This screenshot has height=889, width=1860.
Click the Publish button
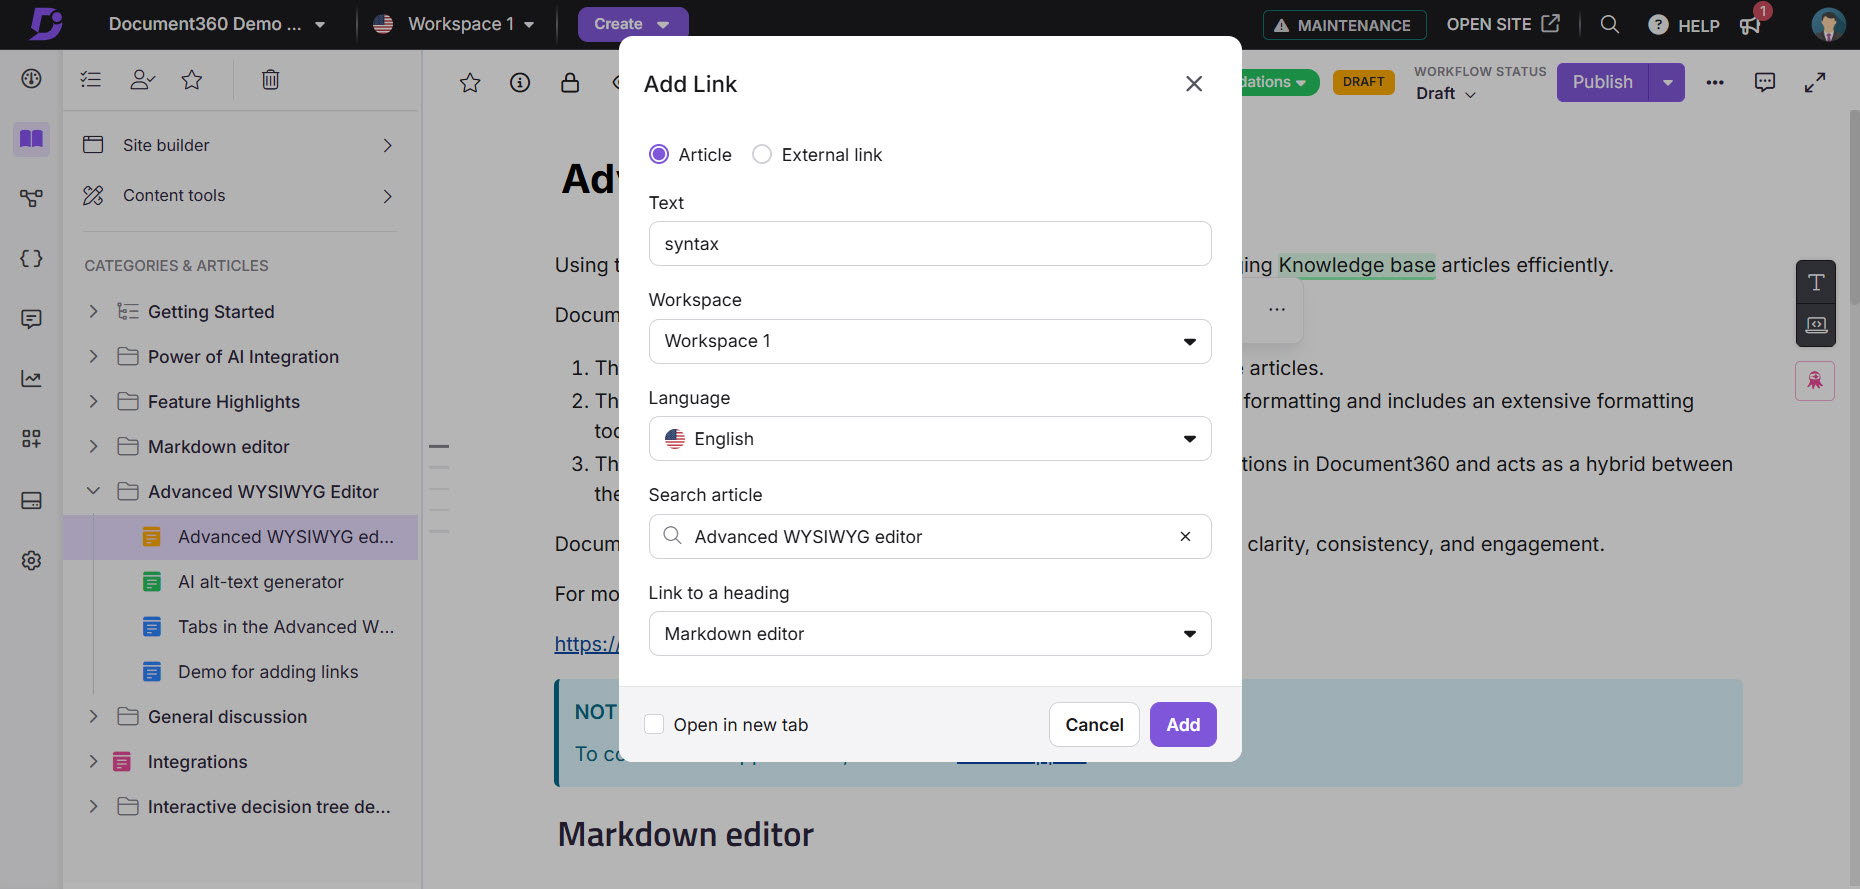1603,82
